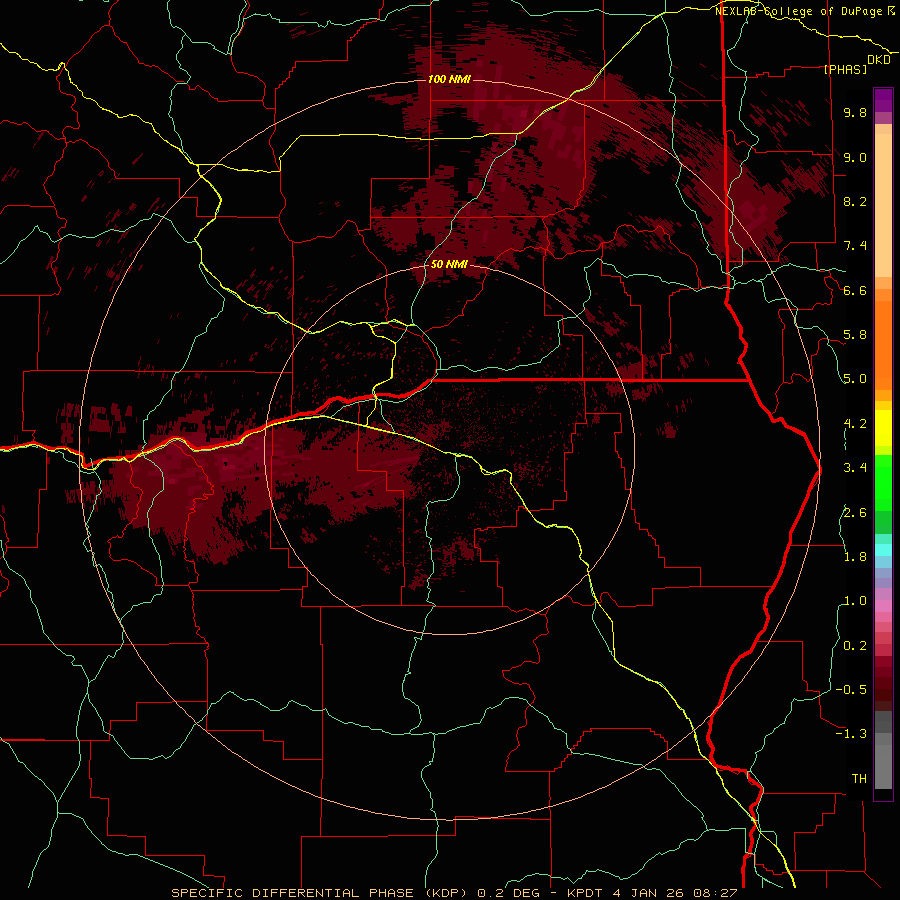Image resolution: width=900 pixels, height=900 pixels.
Task: Click the 0.2 value on the scale
Action: tap(855, 646)
